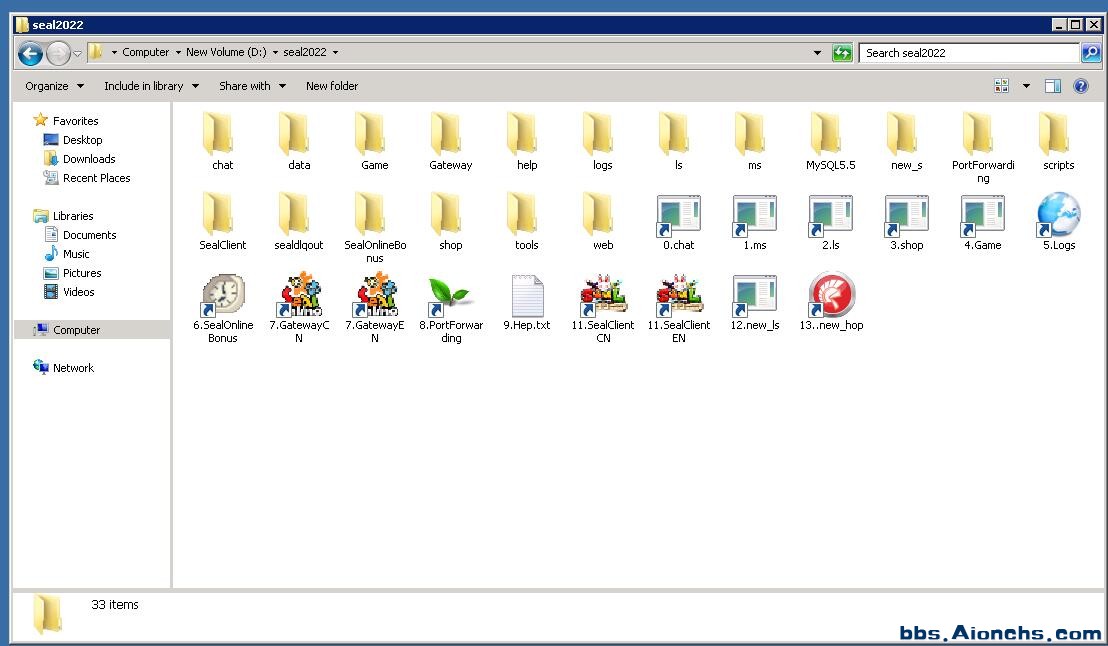The width and height of the screenshot is (1108, 646).
Task: Open the Share with menu
Action: pos(252,86)
